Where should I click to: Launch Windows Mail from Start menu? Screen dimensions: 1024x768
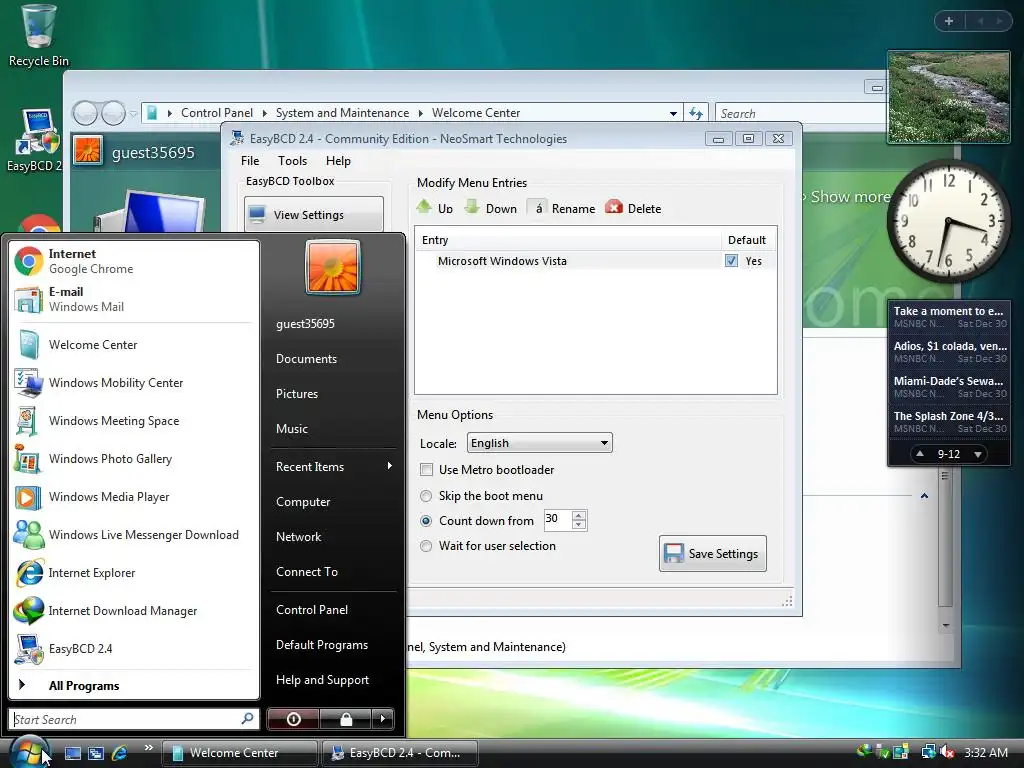(x=134, y=299)
